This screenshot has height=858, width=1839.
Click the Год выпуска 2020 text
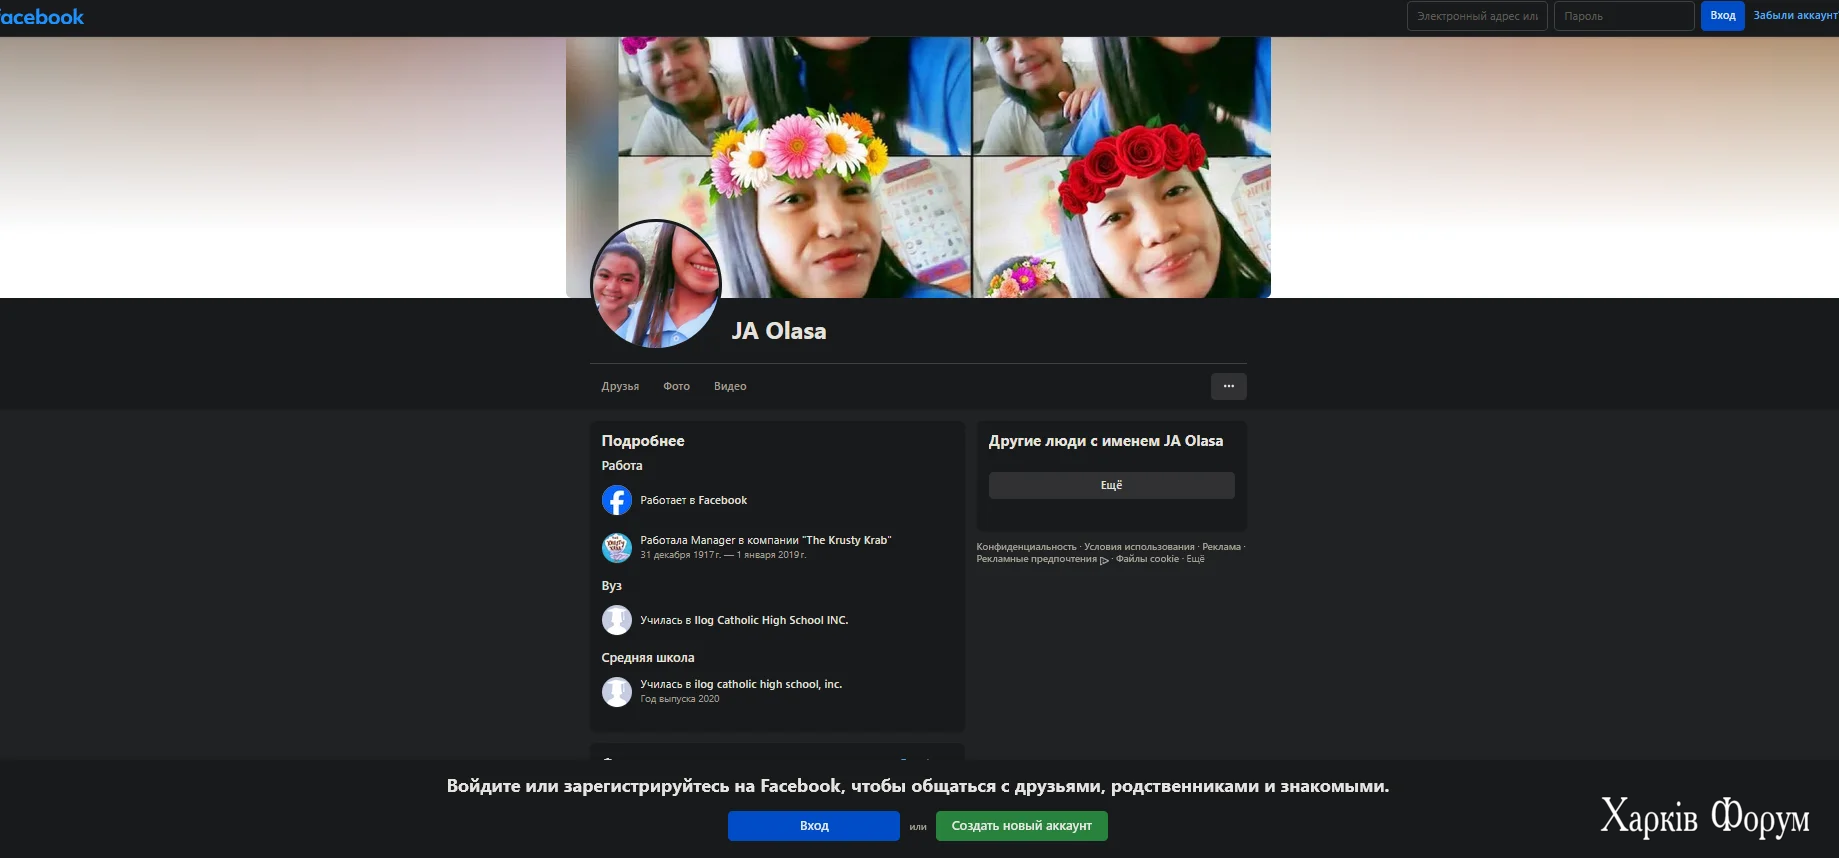[x=680, y=699]
